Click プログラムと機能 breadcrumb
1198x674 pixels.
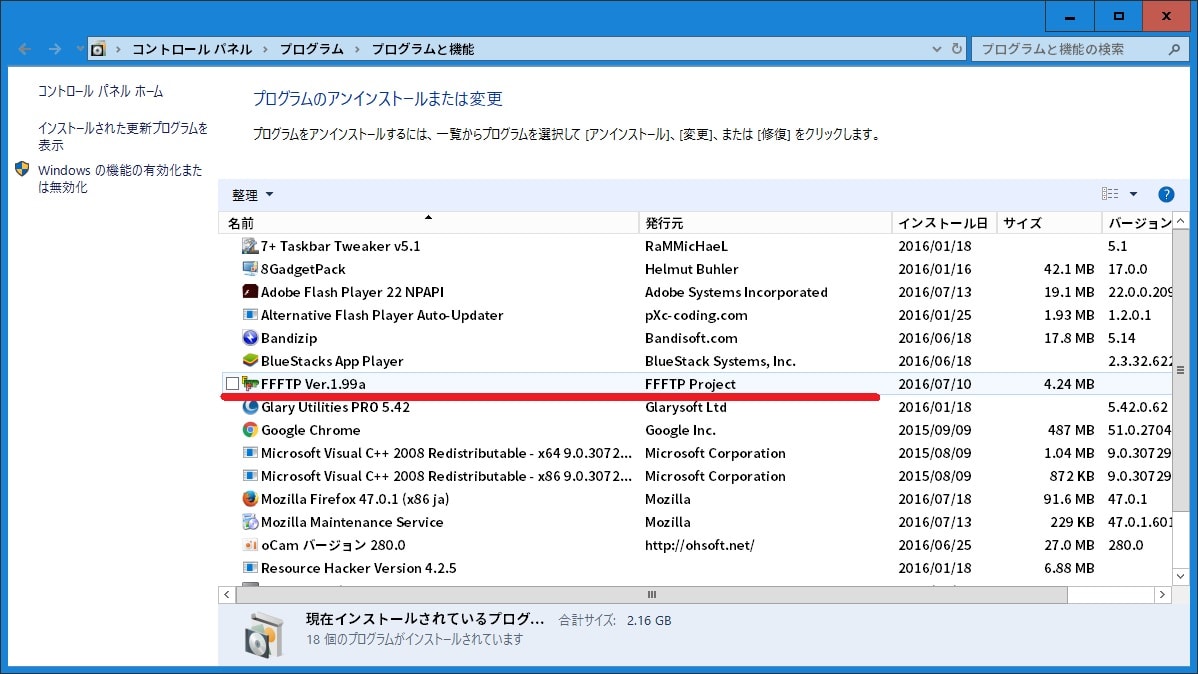click(423, 49)
